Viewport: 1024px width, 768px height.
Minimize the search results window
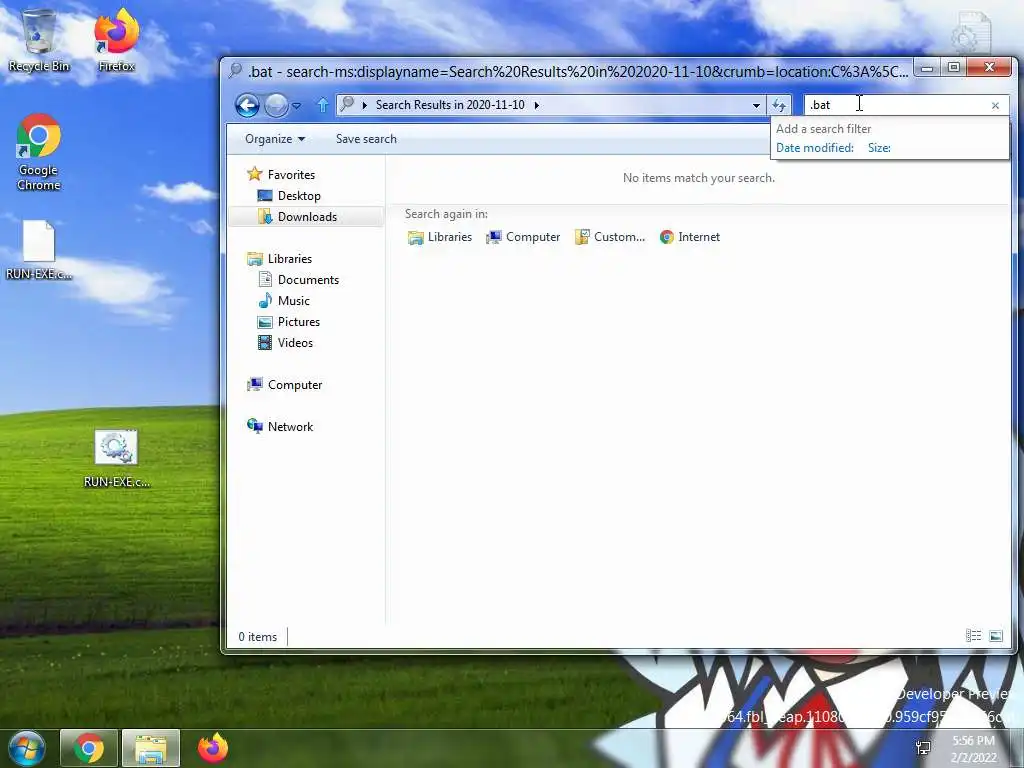(927, 67)
